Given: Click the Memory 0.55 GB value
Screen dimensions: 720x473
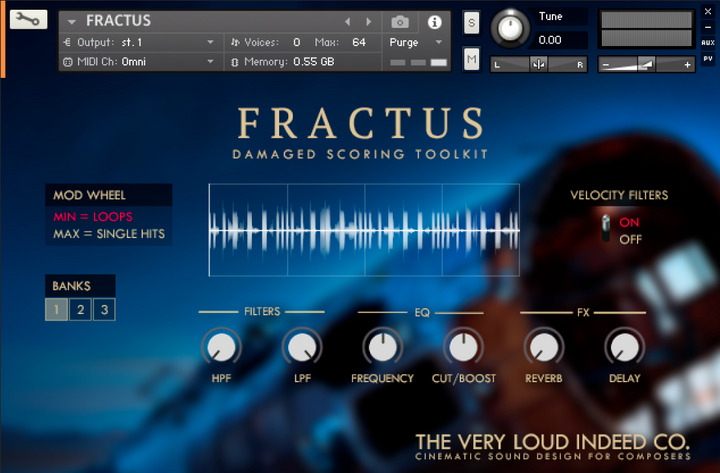Looking at the screenshot, I should [314, 62].
